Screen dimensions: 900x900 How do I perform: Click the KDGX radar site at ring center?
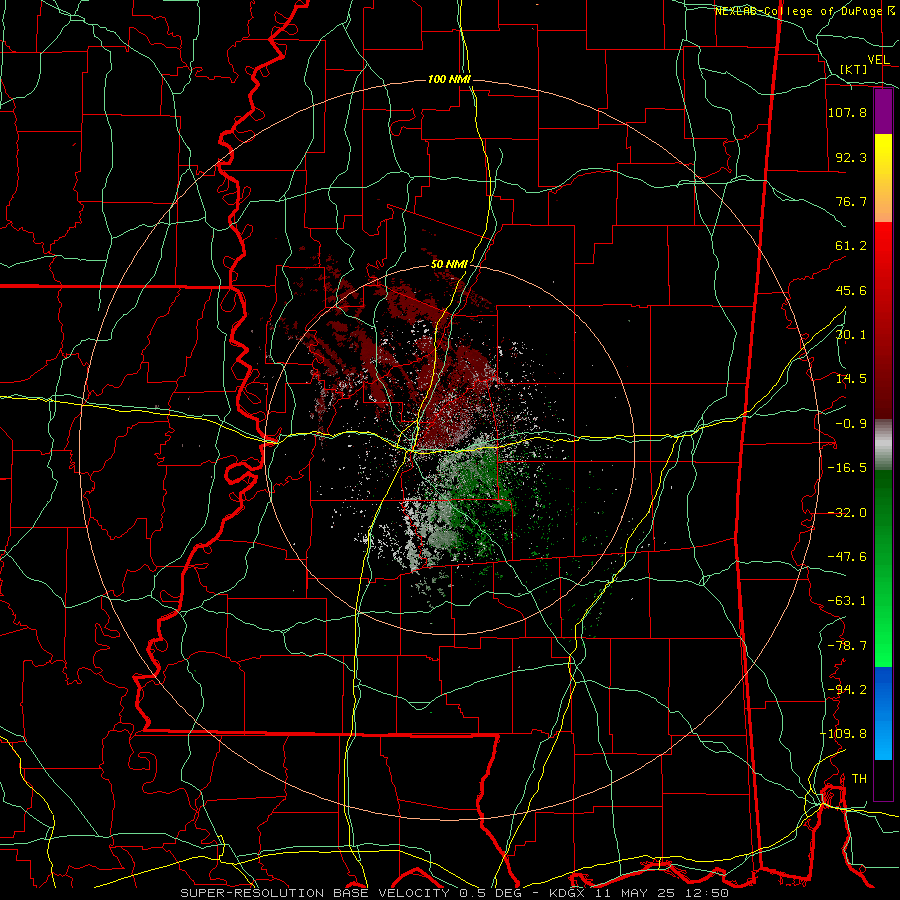tap(449, 449)
